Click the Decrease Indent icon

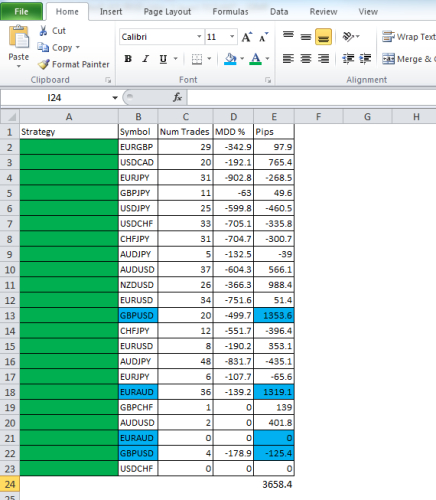point(348,59)
